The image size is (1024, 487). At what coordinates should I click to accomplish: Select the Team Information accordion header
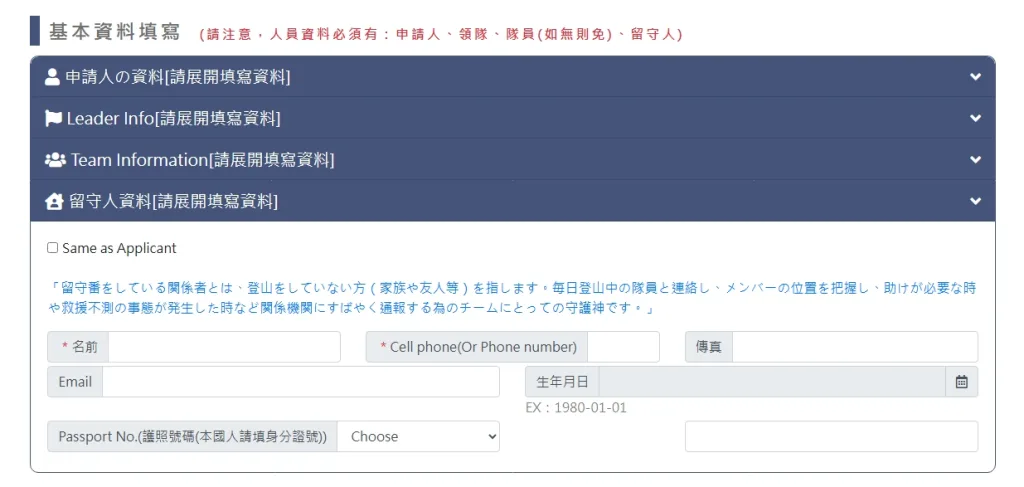pos(513,159)
